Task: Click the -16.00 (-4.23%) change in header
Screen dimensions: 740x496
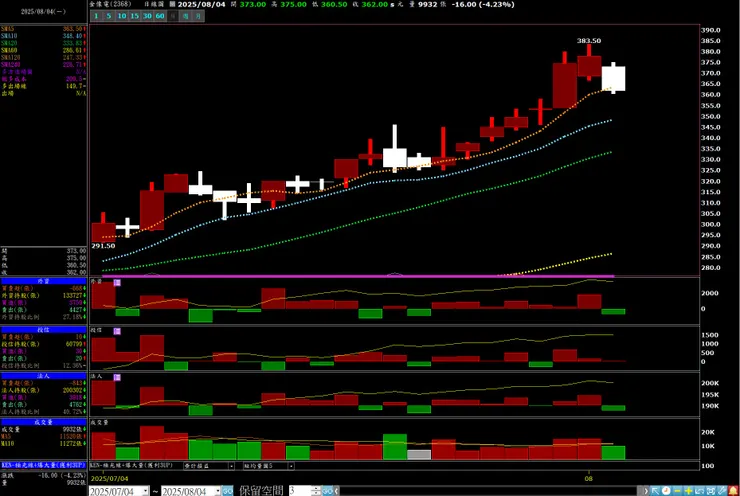Action: pos(483,4)
